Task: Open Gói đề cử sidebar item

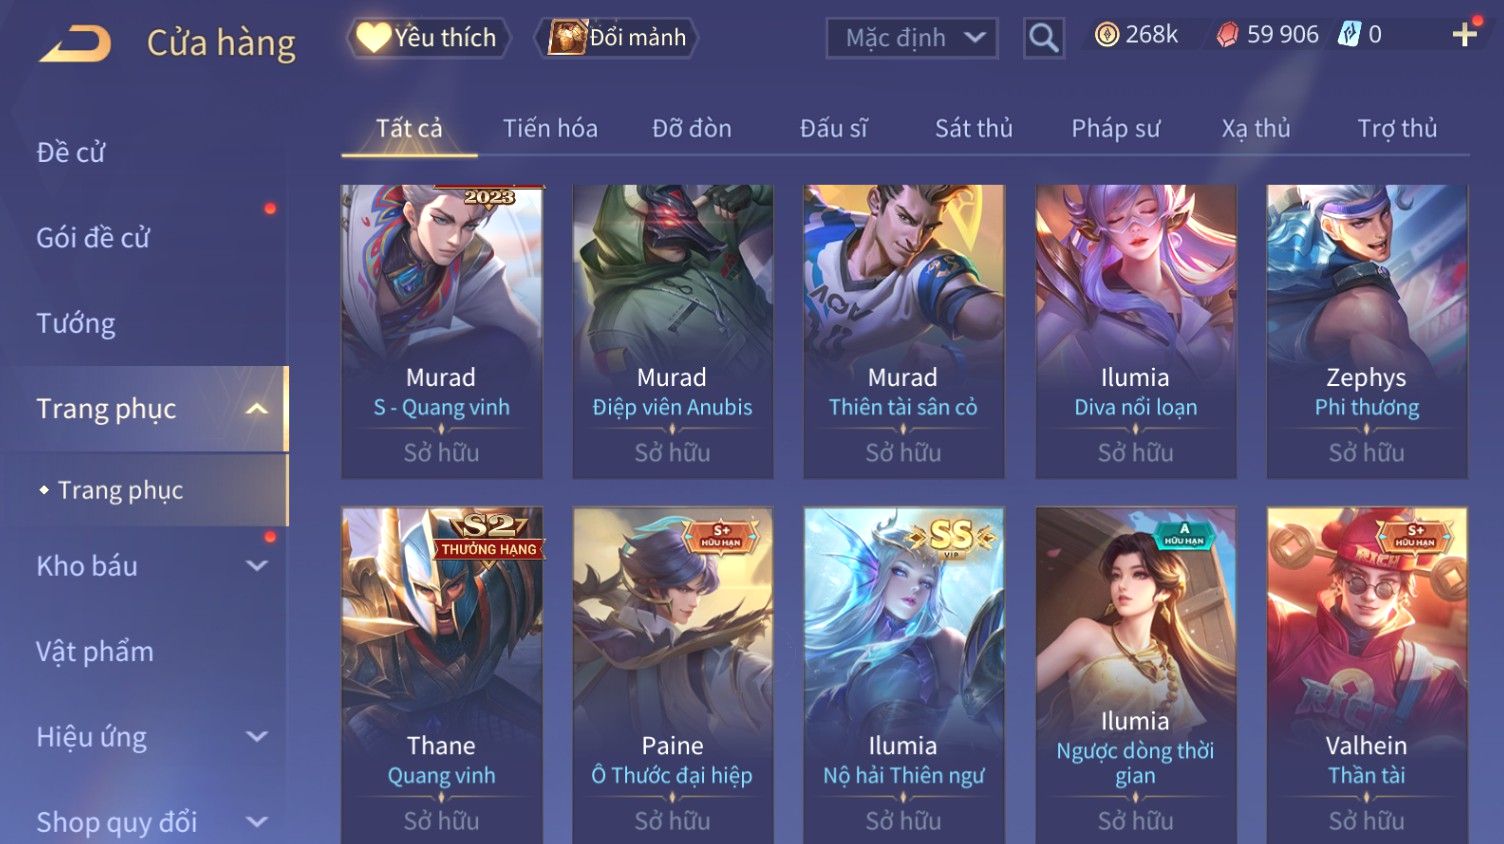Action: pos(93,238)
